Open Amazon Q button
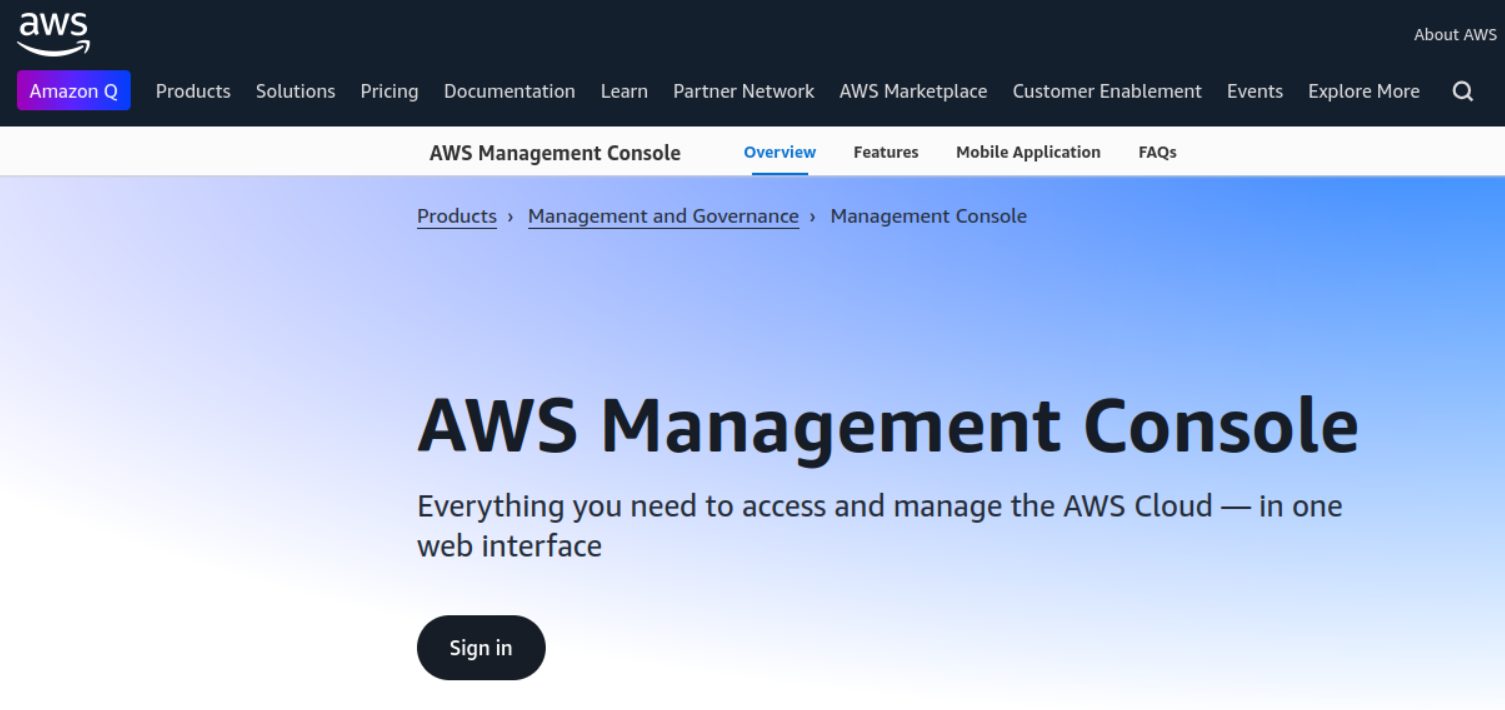 tap(74, 91)
